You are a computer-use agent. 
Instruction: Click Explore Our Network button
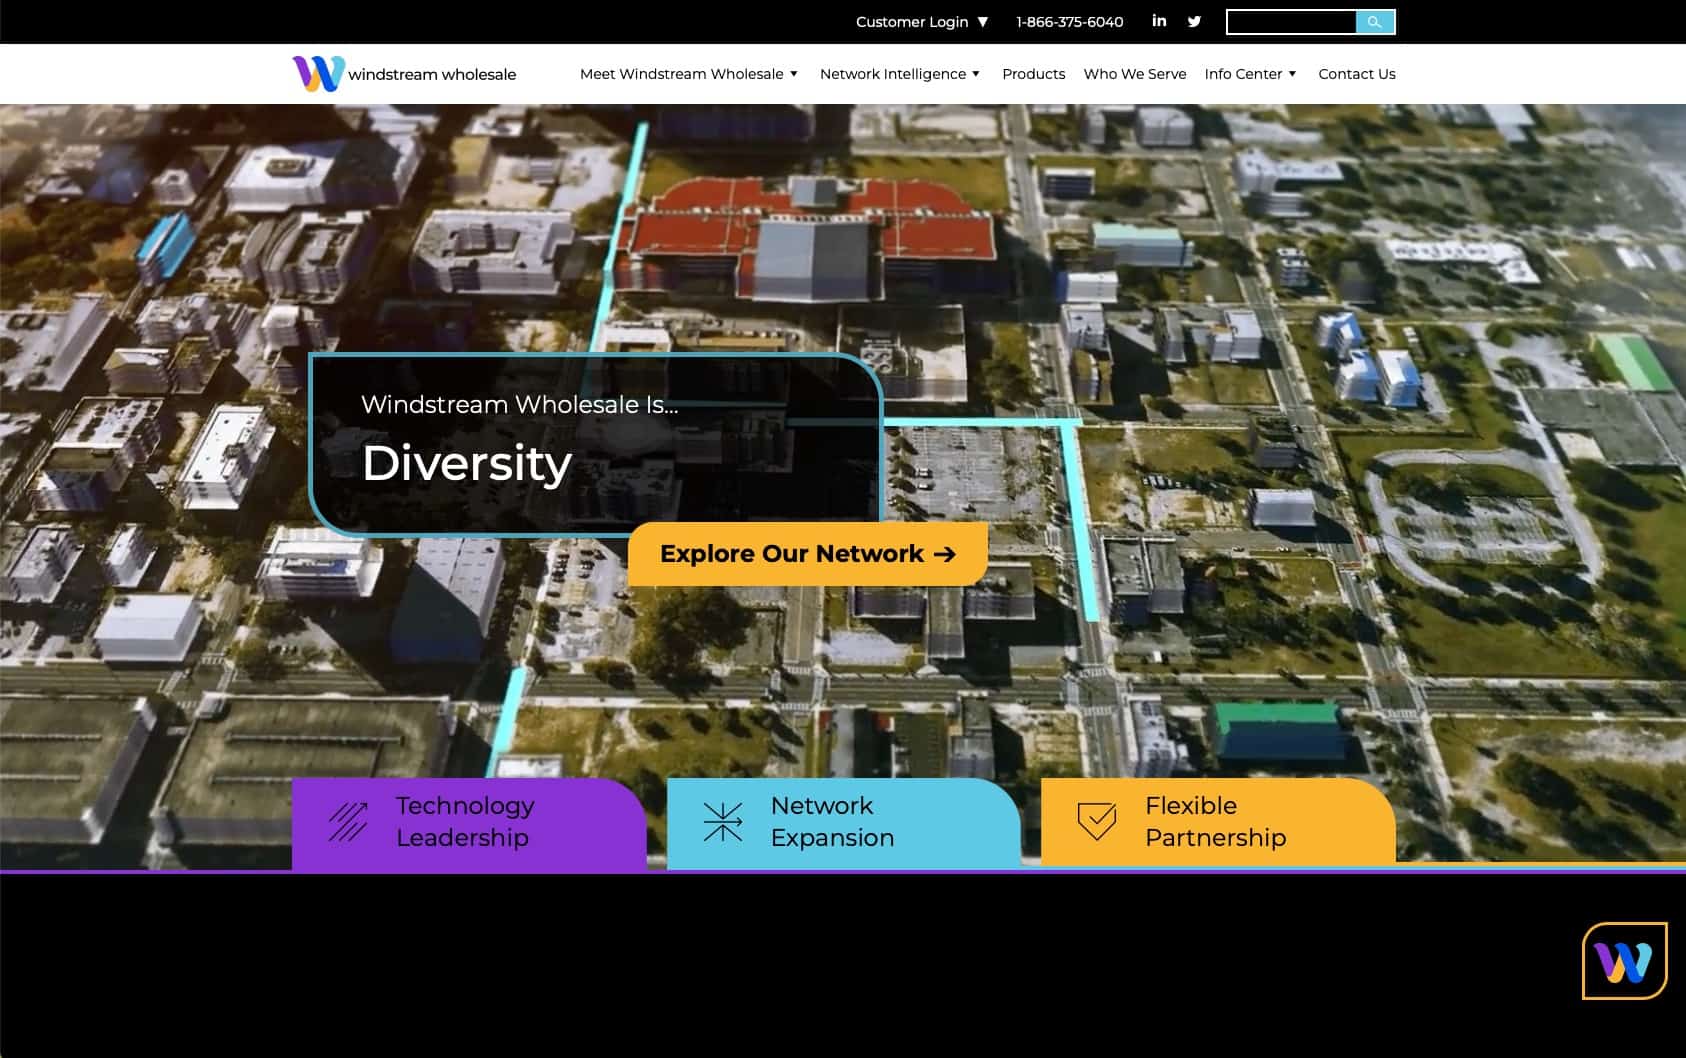point(808,554)
